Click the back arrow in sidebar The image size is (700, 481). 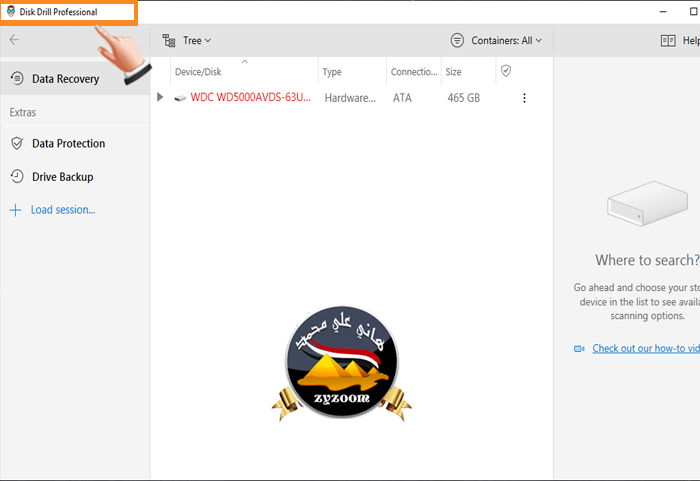(14, 40)
